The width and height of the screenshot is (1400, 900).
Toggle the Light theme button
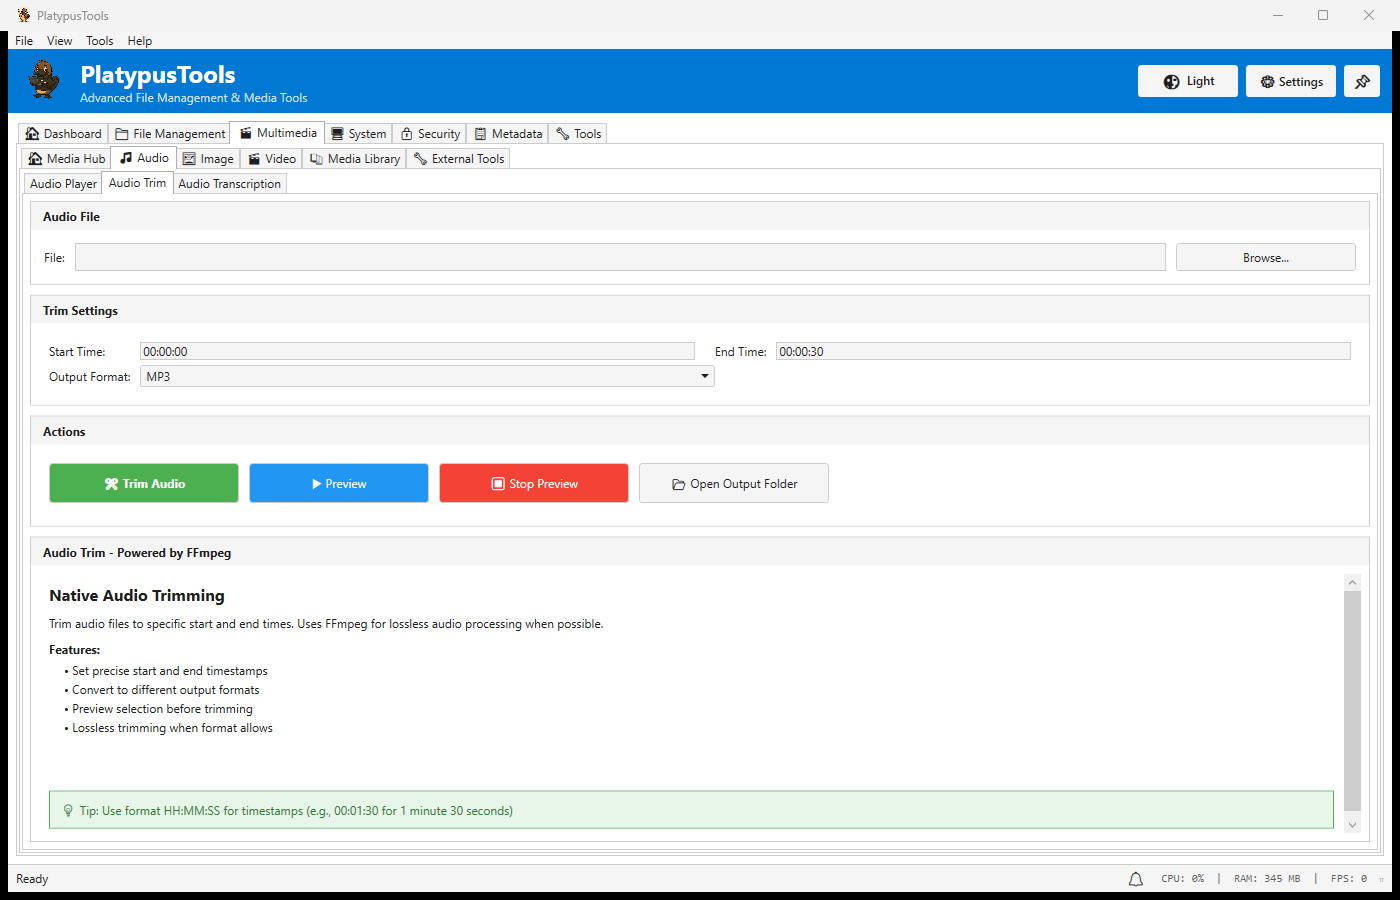tap(1187, 82)
